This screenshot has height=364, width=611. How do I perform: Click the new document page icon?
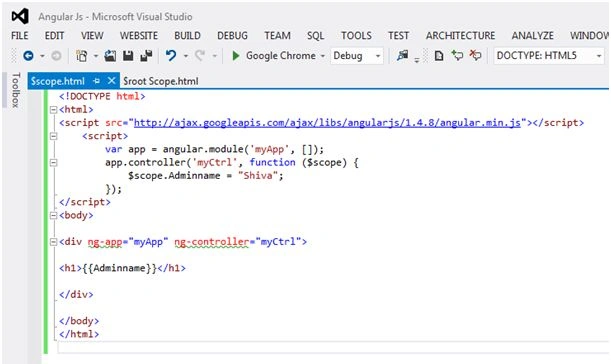pyautogui.click(x=439, y=56)
